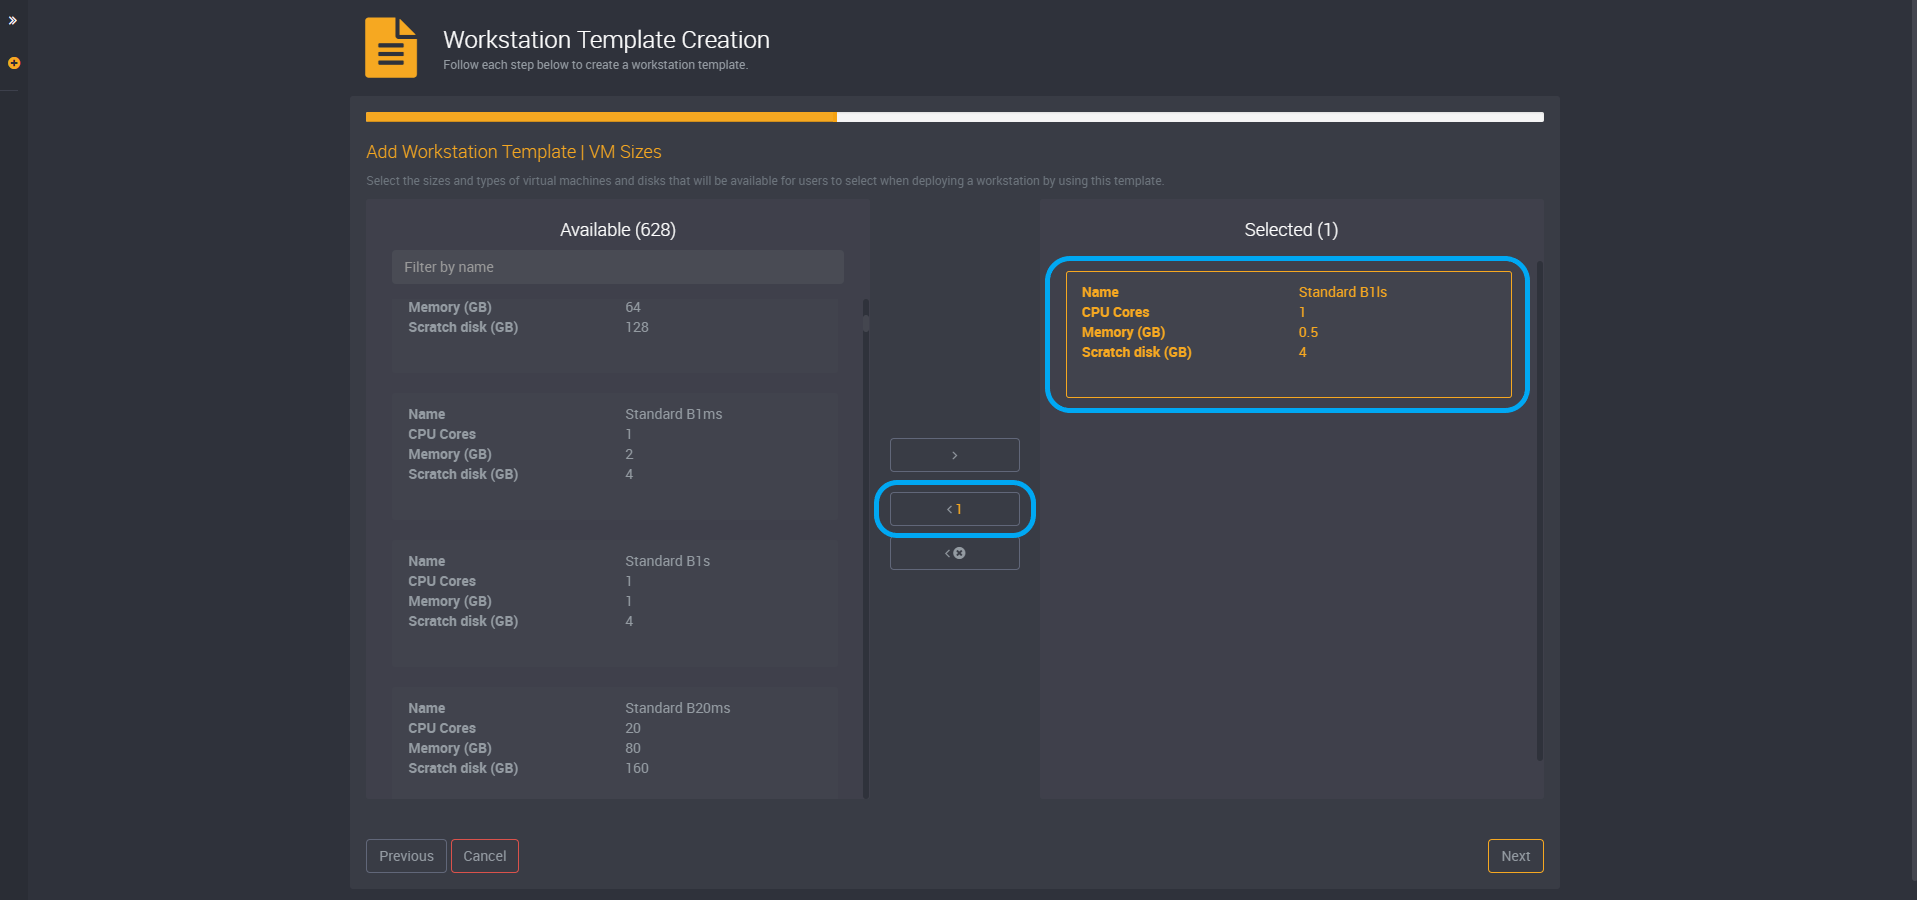Viewport: 1917px width, 900px height.
Task: Select the Standard B1ls card in Selected list
Action: 1288,334
